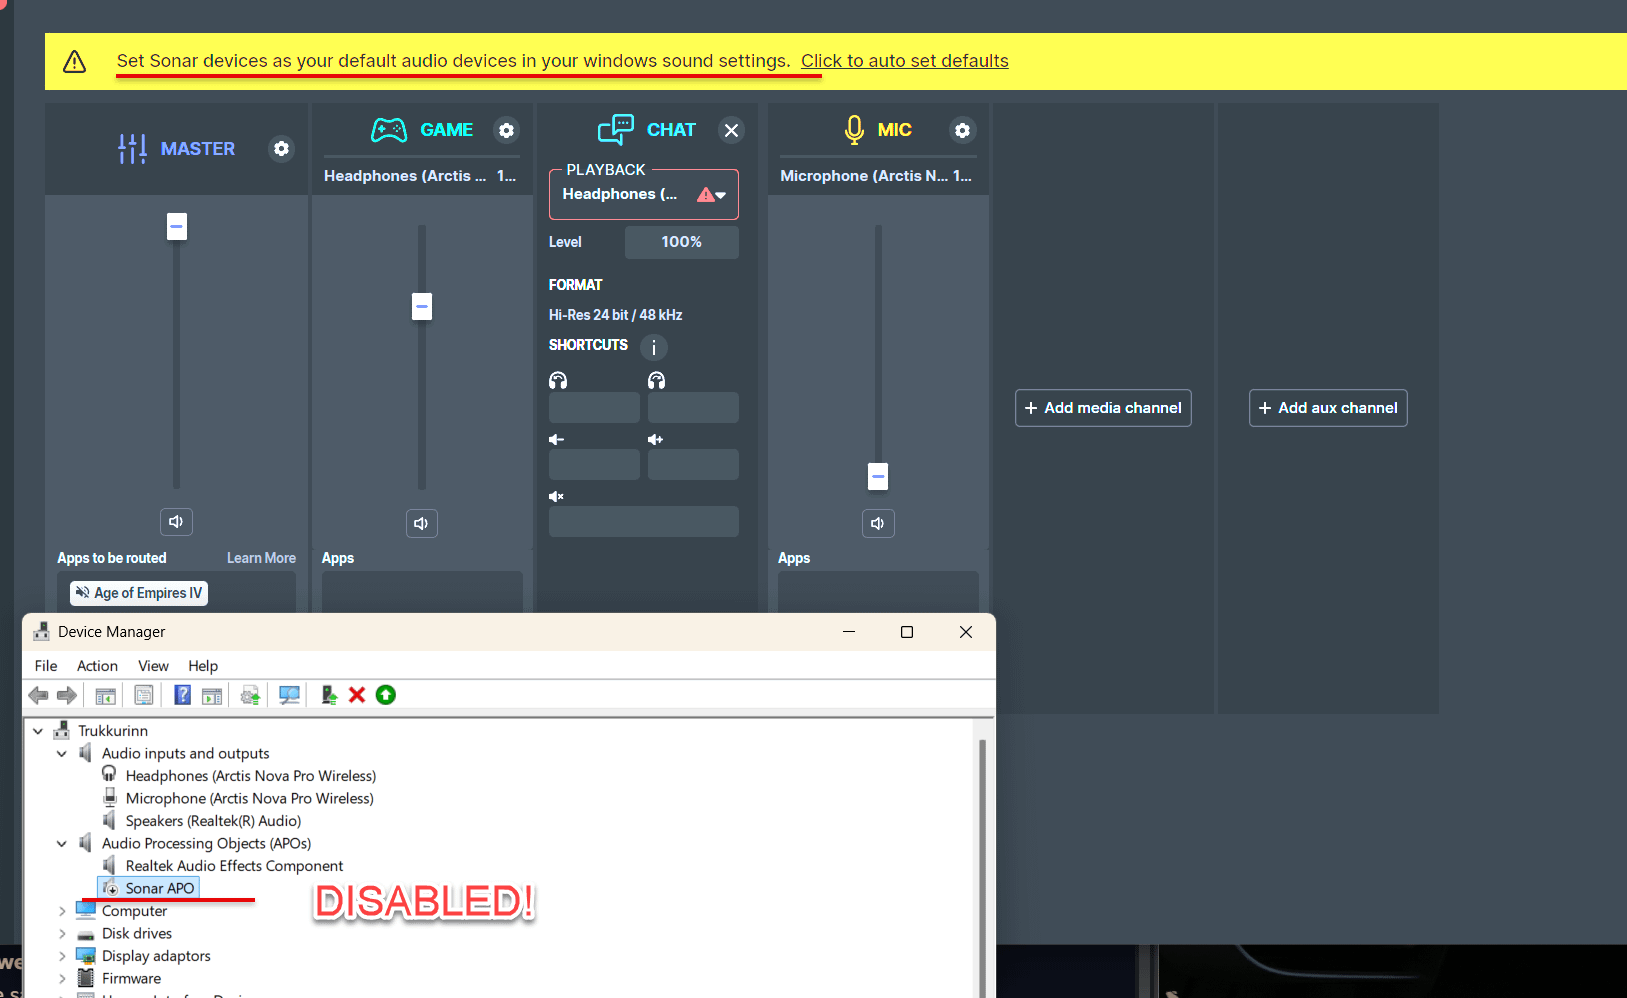Open the Master channel settings gear
This screenshot has width=1627, height=998.
pos(282,149)
